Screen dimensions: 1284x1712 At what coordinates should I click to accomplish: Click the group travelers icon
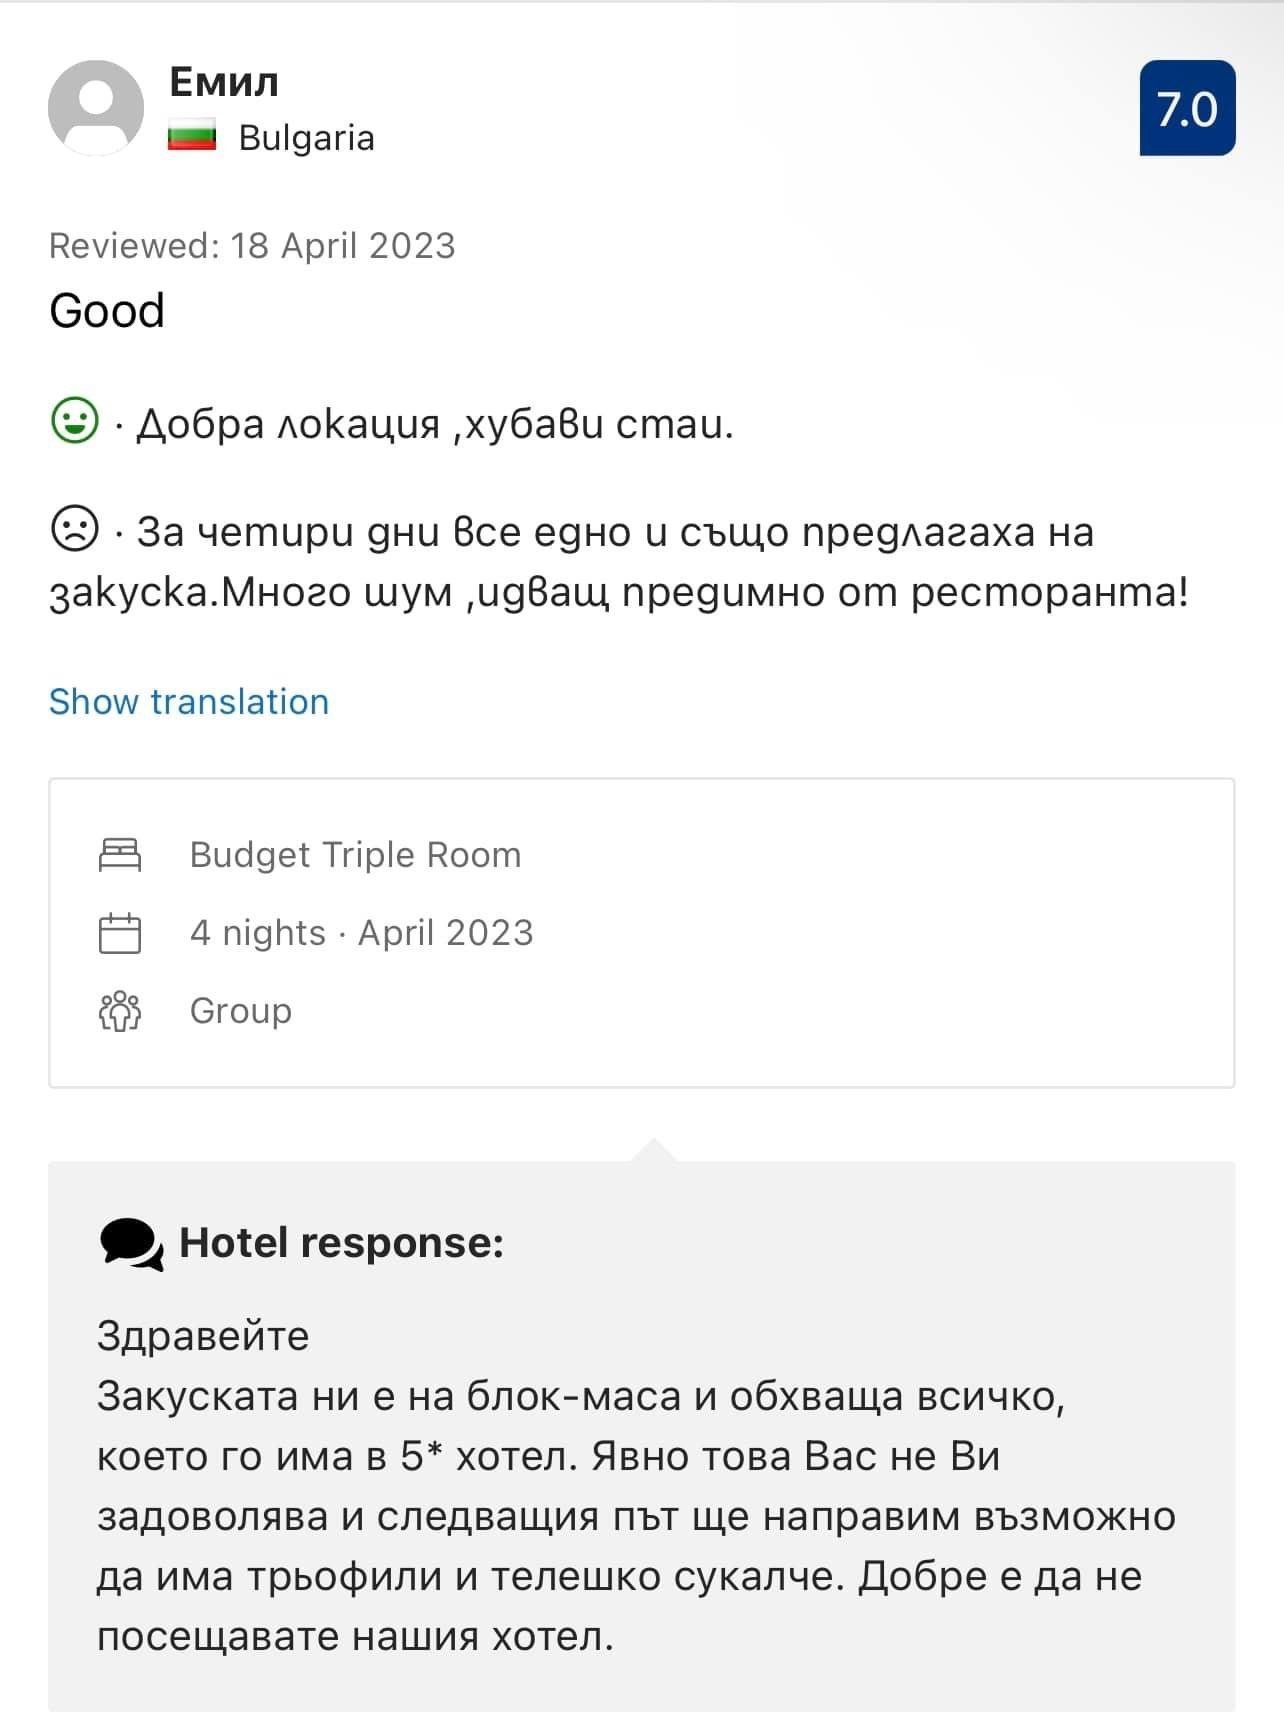[x=120, y=1011]
